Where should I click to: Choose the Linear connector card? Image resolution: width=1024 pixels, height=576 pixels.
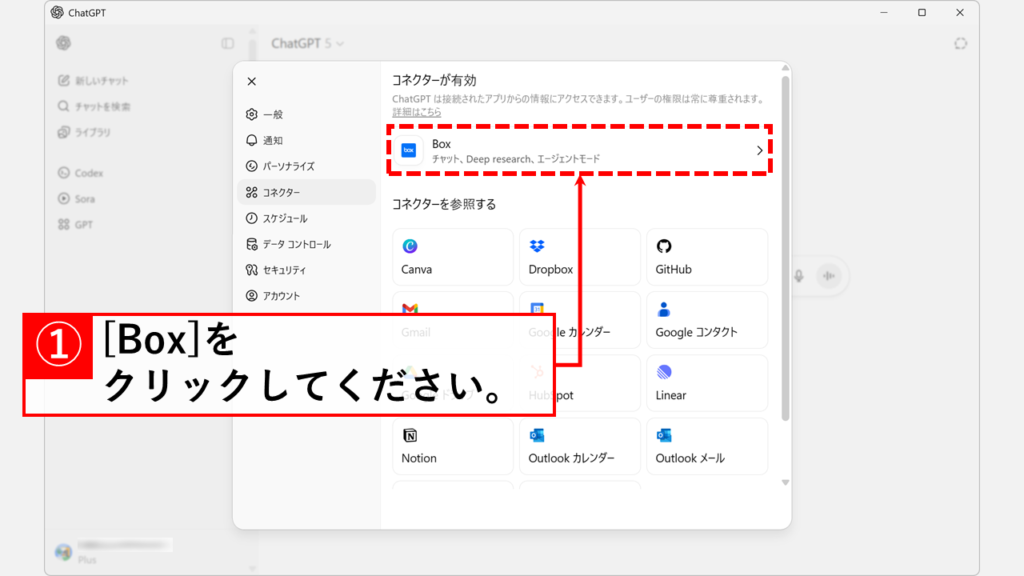click(x=707, y=383)
